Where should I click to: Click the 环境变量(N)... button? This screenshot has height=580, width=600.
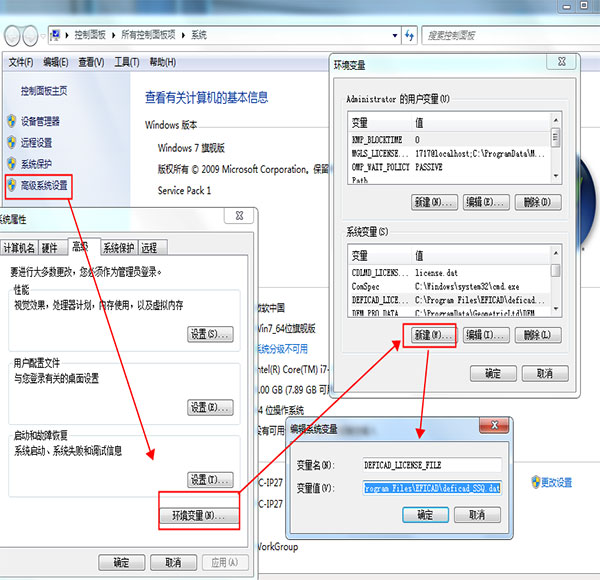(x=198, y=516)
